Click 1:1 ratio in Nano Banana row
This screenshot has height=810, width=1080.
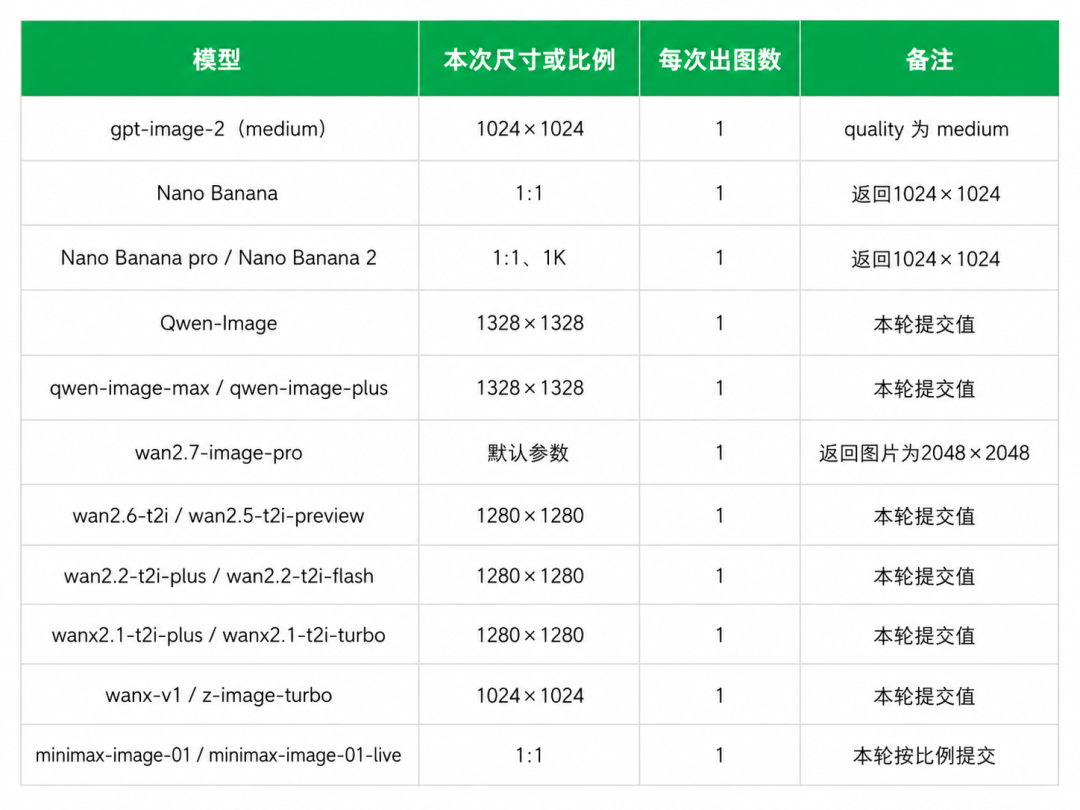[x=529, y=193]
